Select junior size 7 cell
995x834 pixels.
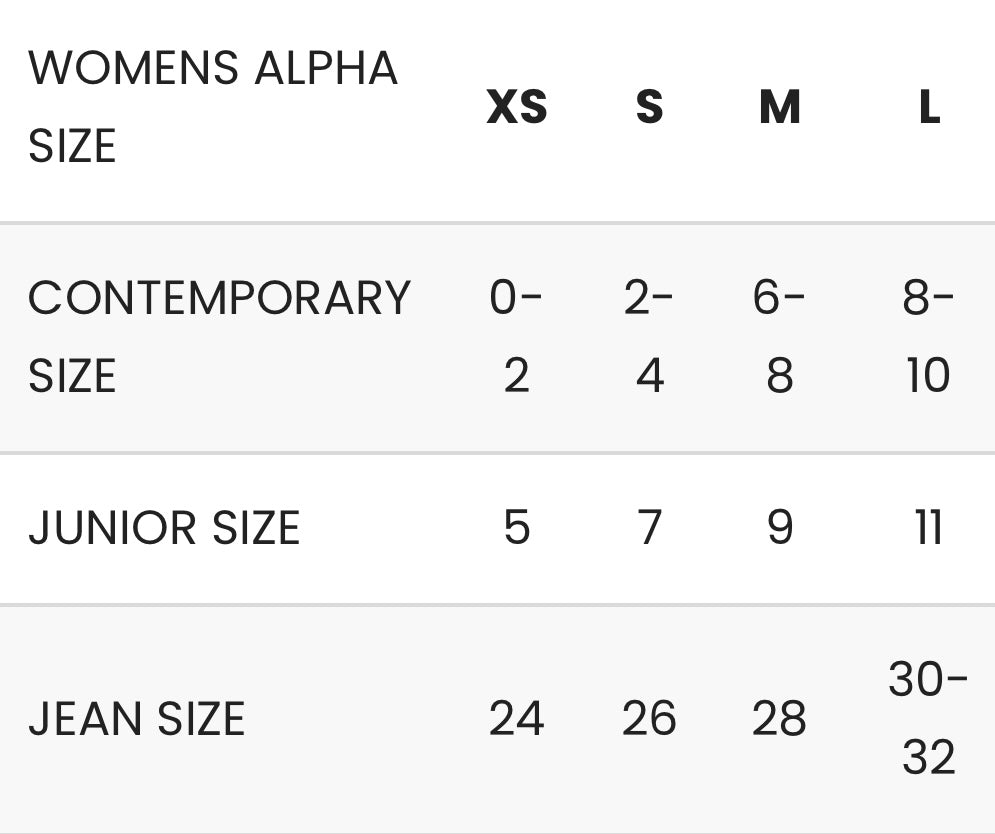(x=649, y=528)
